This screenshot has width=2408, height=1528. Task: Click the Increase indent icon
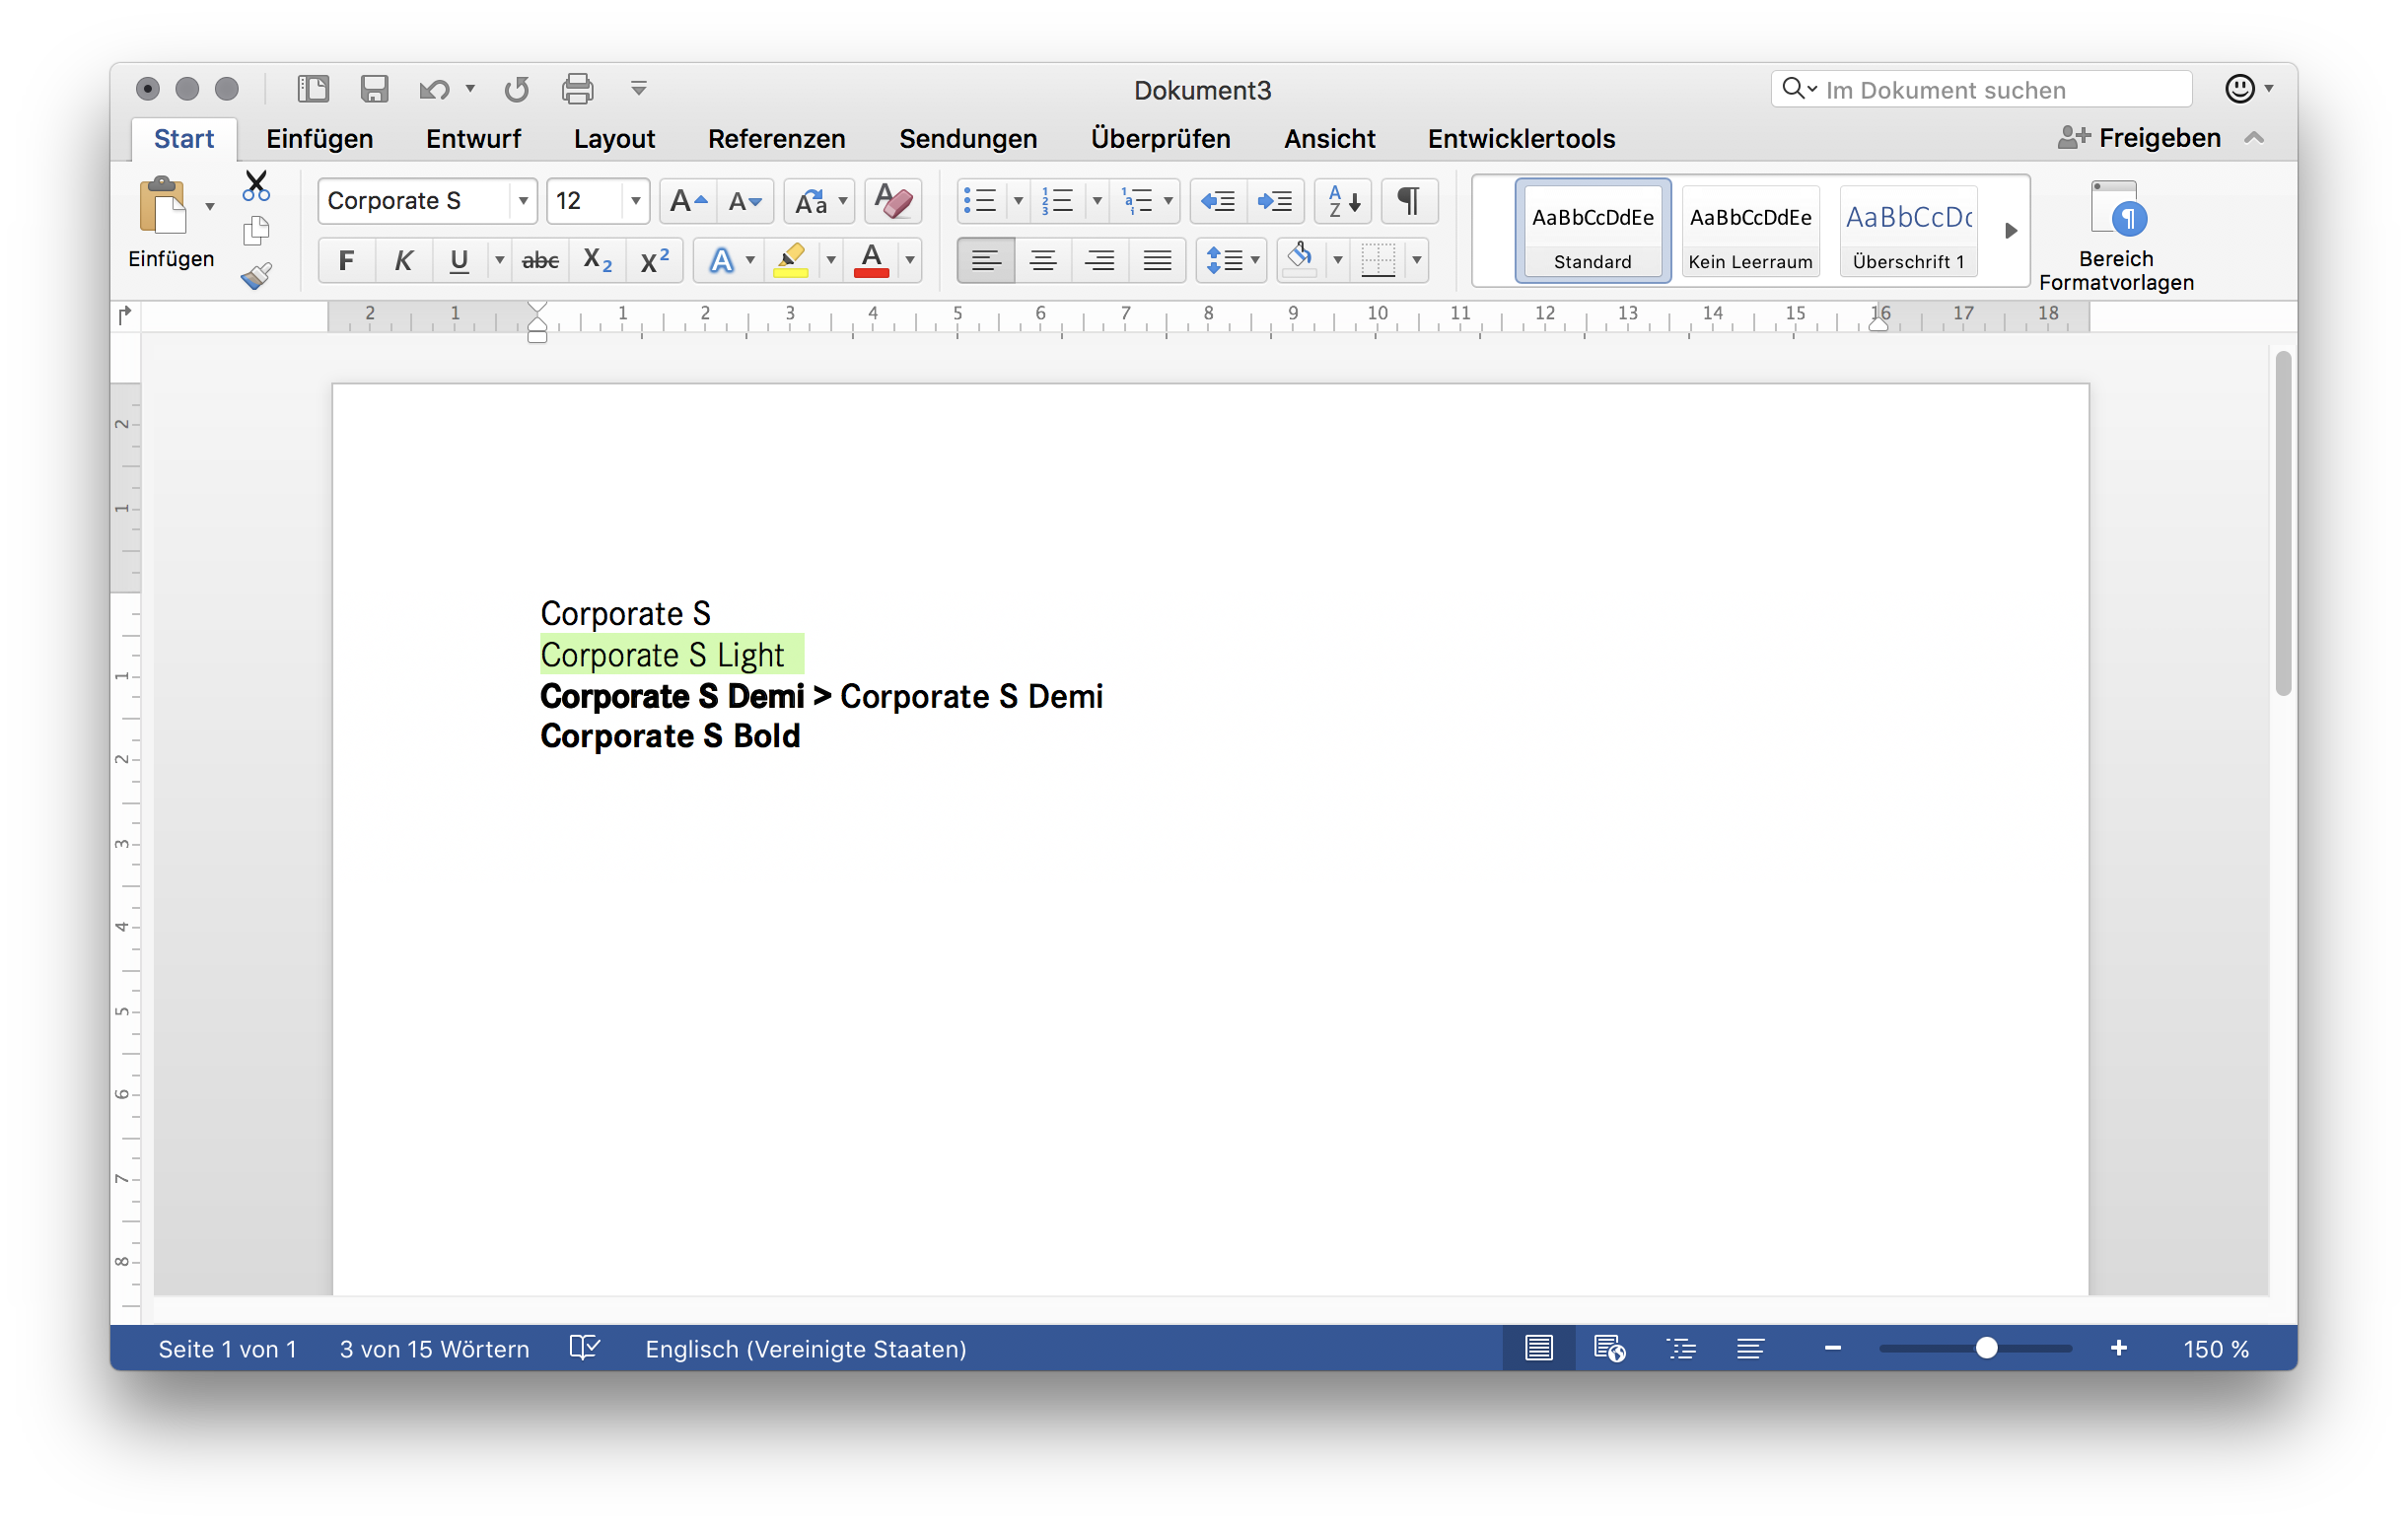(x=1274, y=201)
